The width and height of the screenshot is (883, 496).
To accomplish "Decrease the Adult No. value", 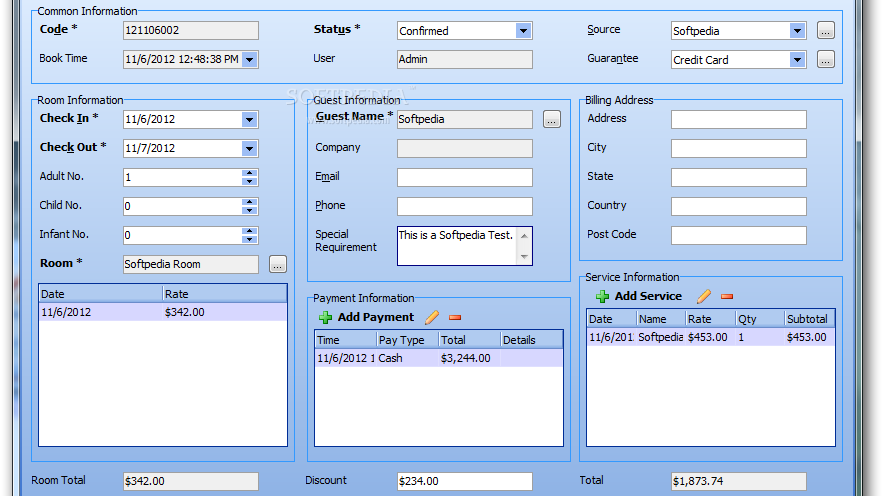I will click(249, 181).
